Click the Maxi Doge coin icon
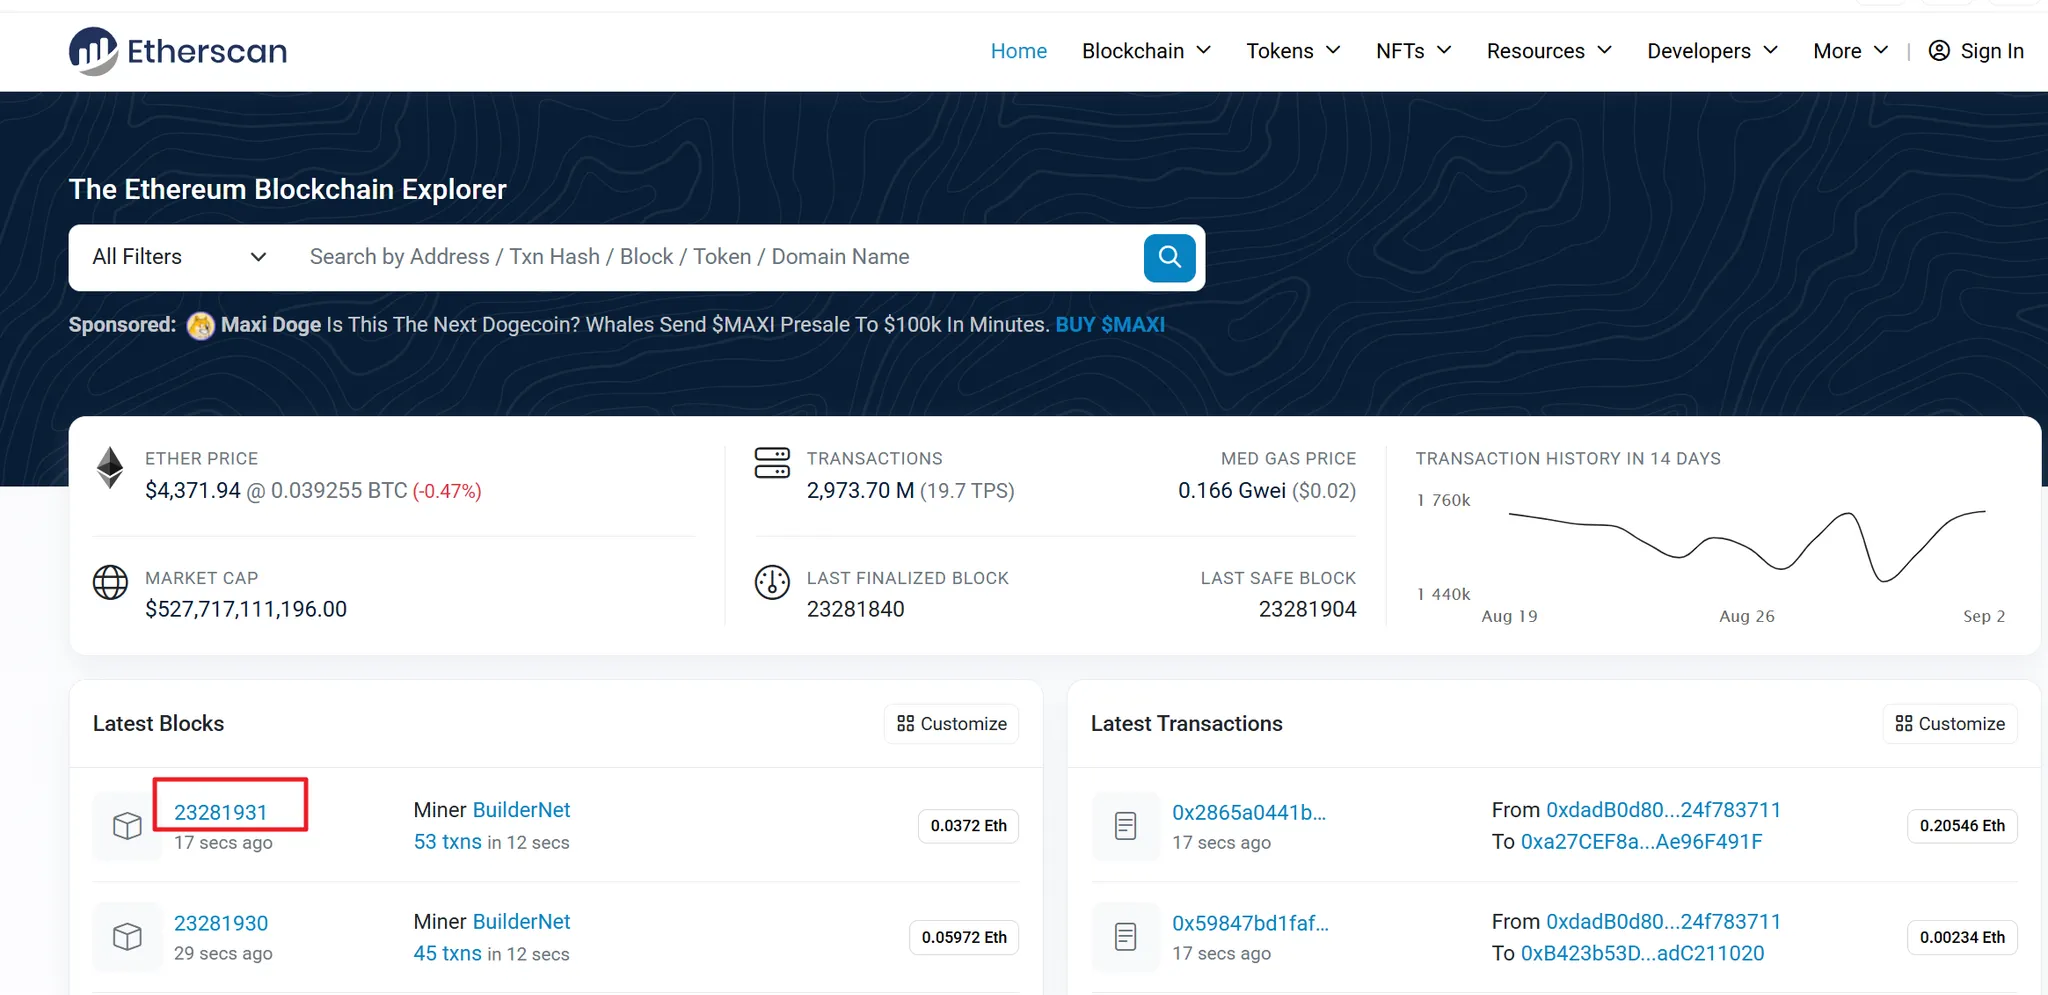 tap(201, 326)
